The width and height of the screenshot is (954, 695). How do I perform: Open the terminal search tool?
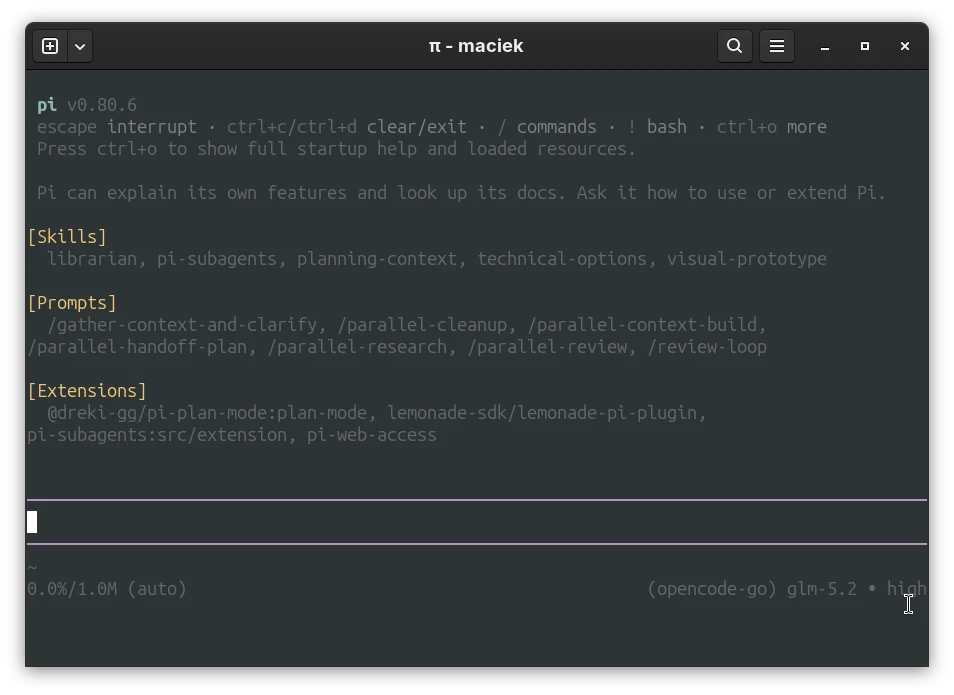[x=734, y=46]
